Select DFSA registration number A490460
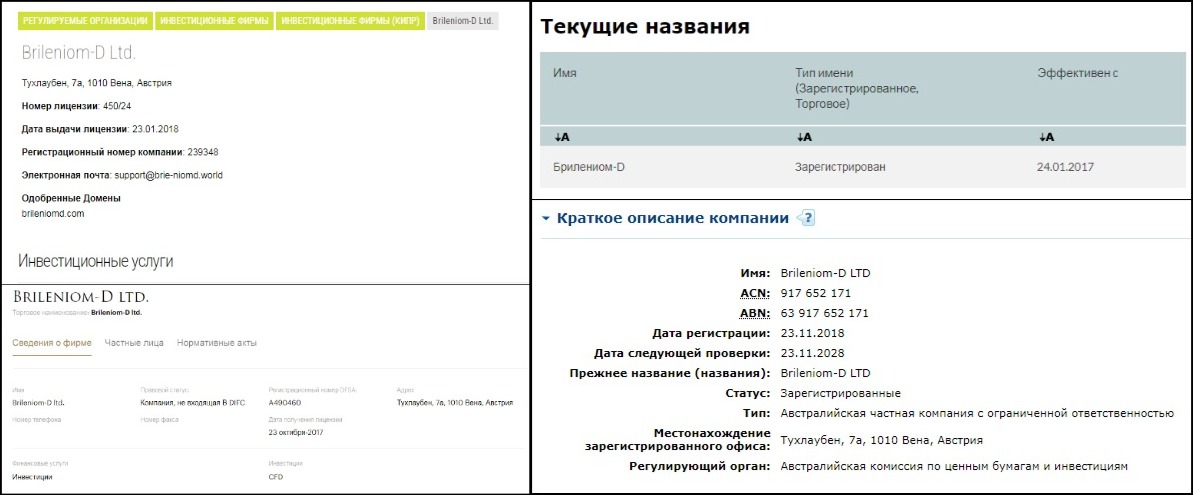The height and width of the screenshot is (495, 1193). coord(284,402)
